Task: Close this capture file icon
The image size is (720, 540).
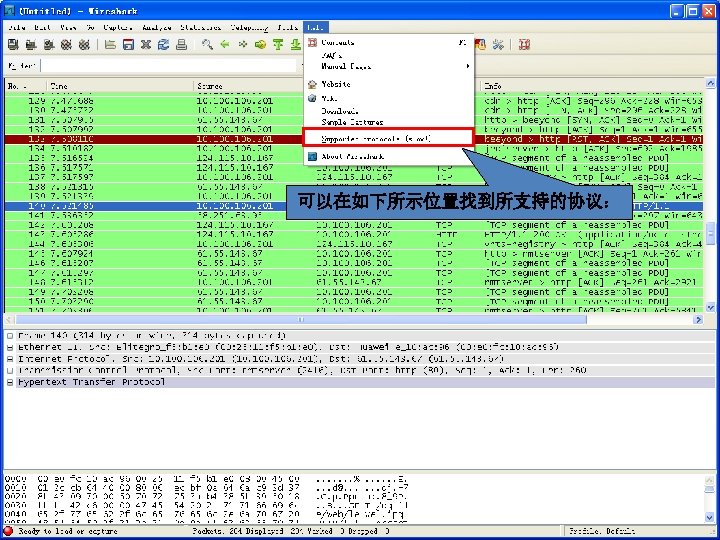Action: tap(146, 45)
